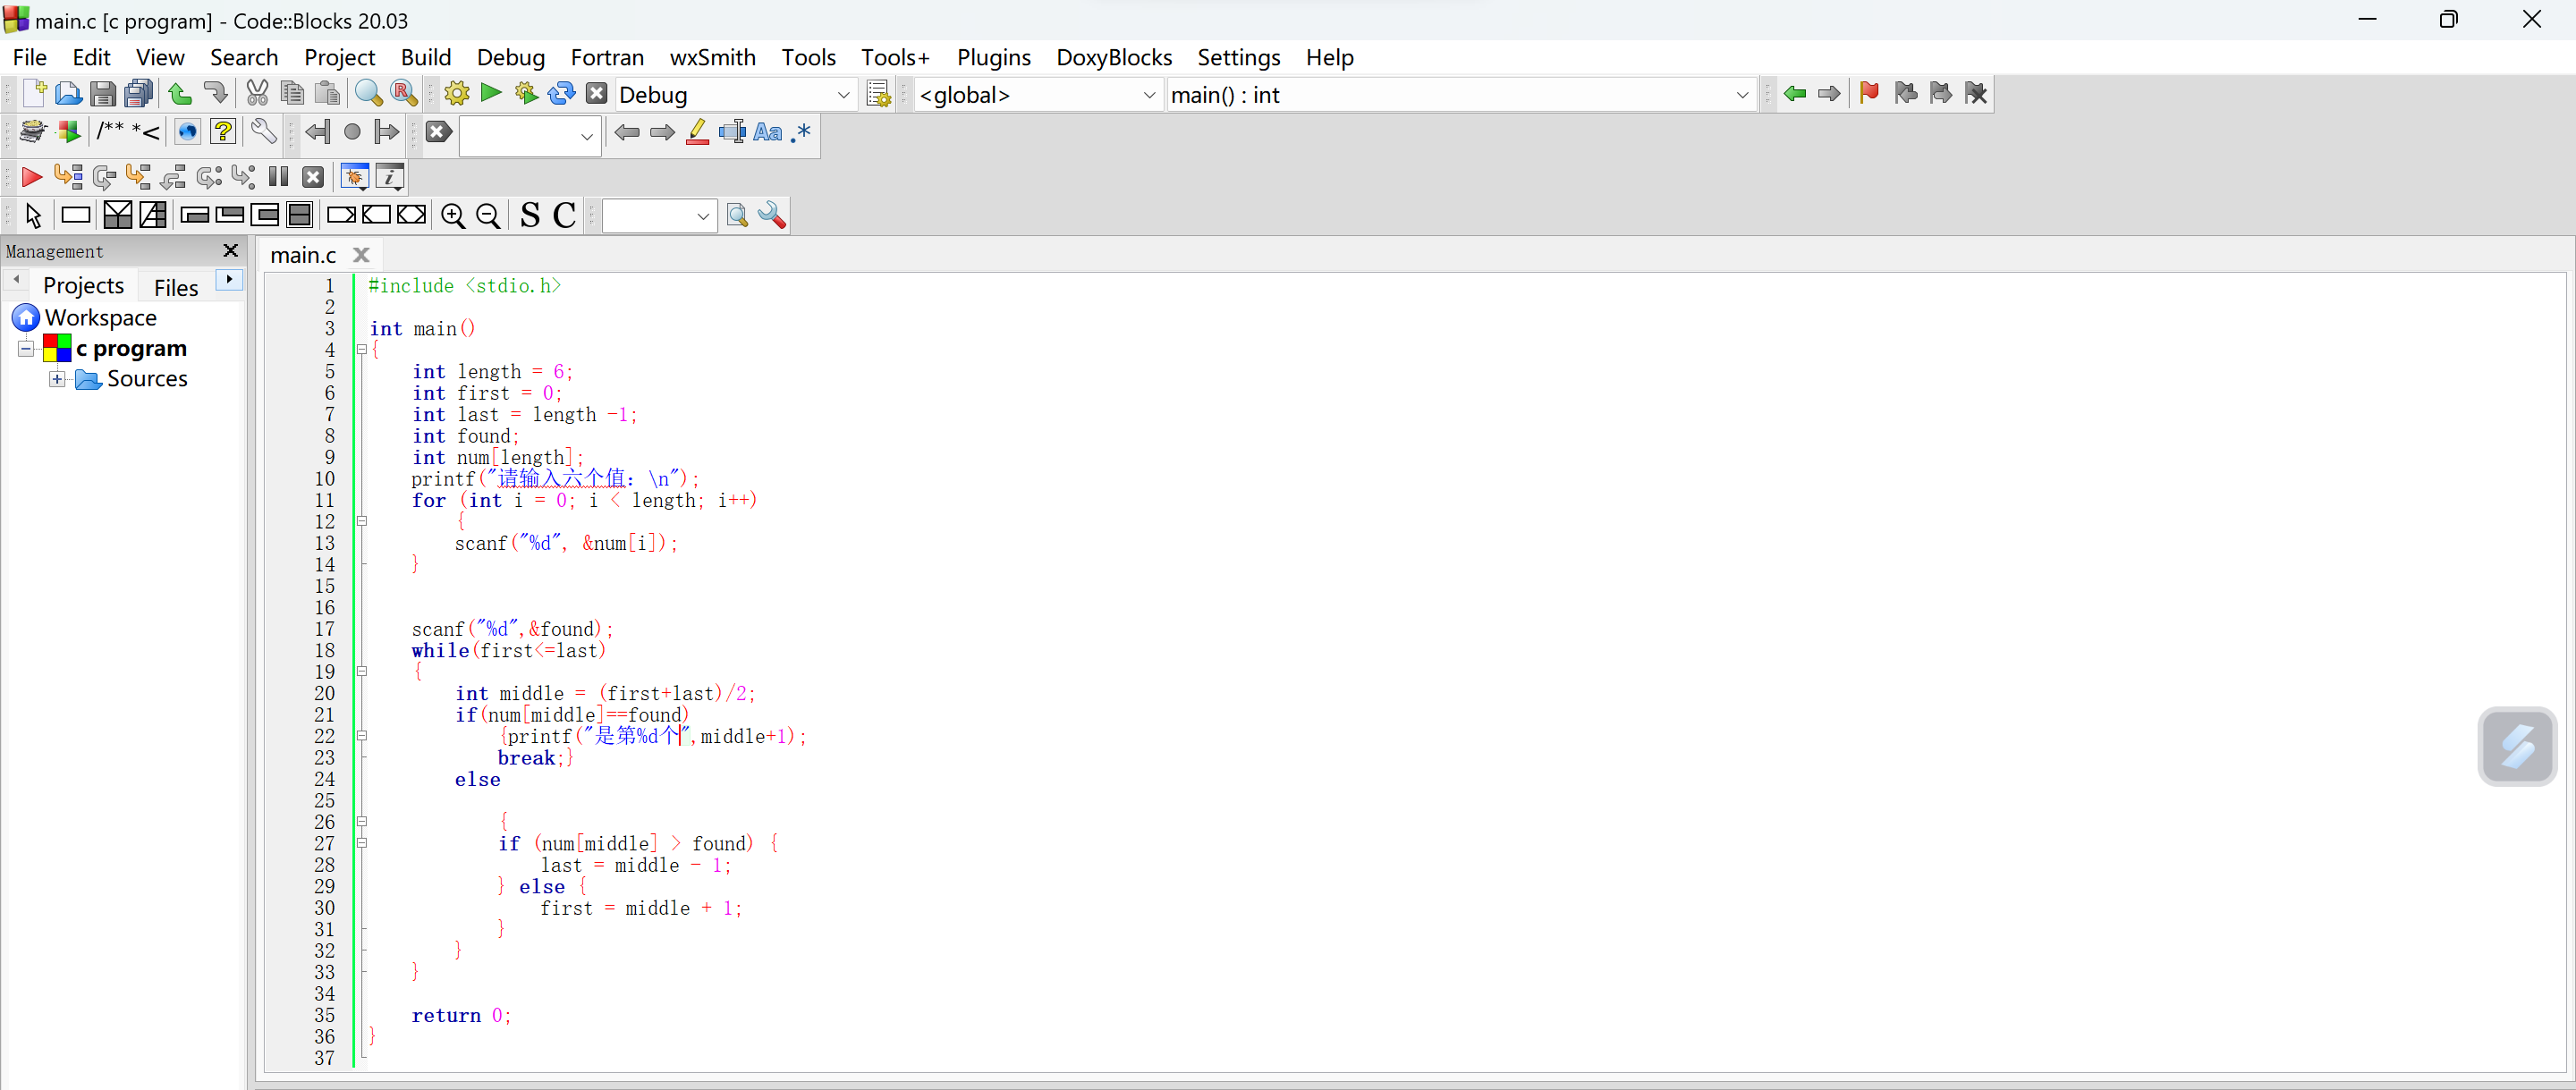This screenshot has height=1090, width=2576.
Task: Paste from clipboard using the paste icon
Action: 327,93
